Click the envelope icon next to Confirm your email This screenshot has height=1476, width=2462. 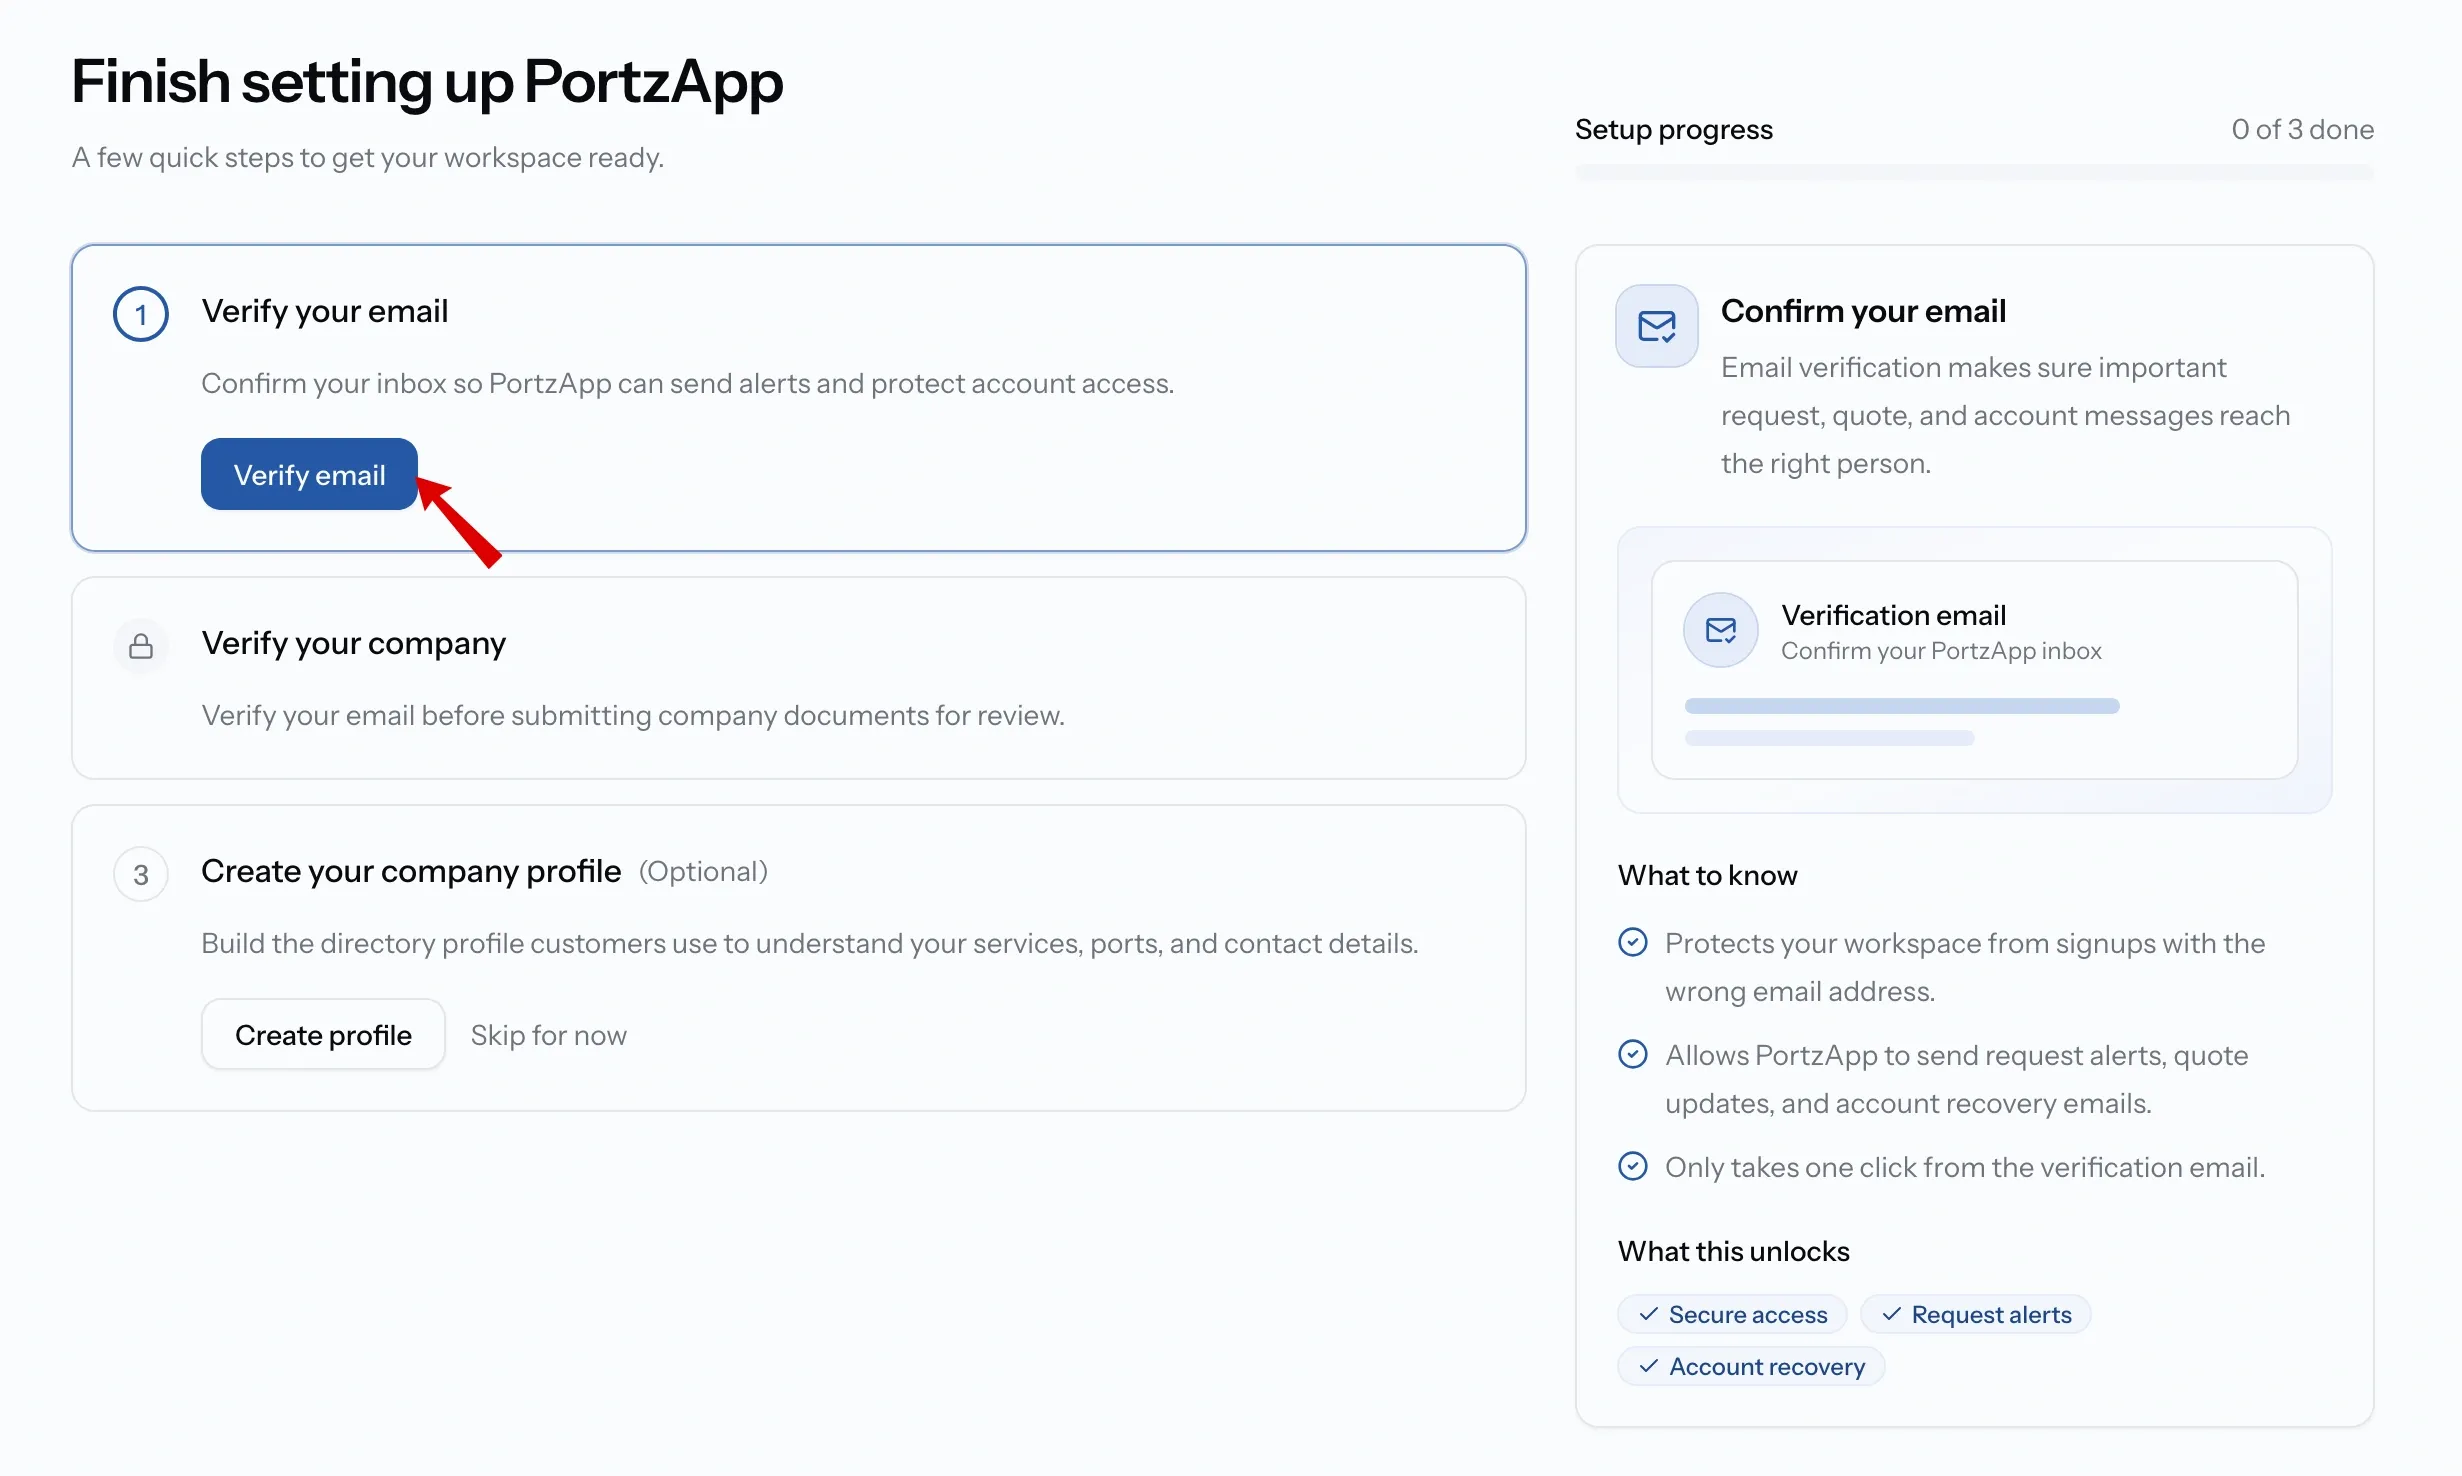[x=1657, y=326]
